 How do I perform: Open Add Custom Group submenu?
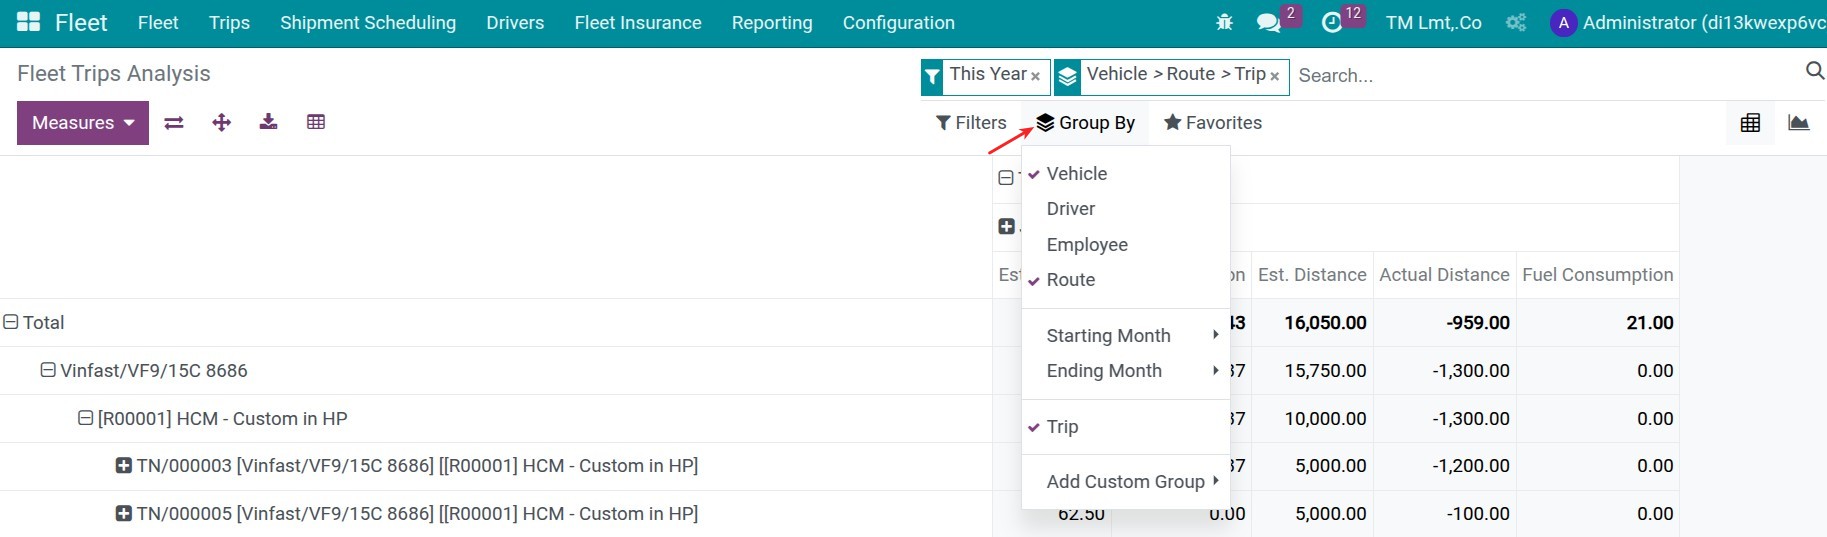click(x=1125, y=481)
